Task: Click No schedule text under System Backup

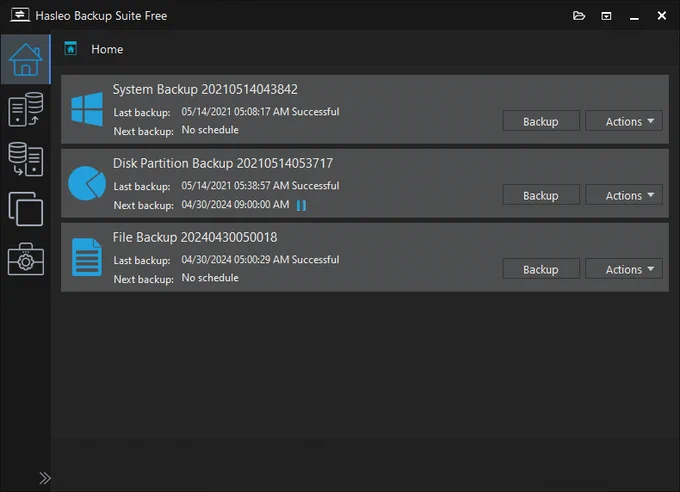Action: pos(210,130)
